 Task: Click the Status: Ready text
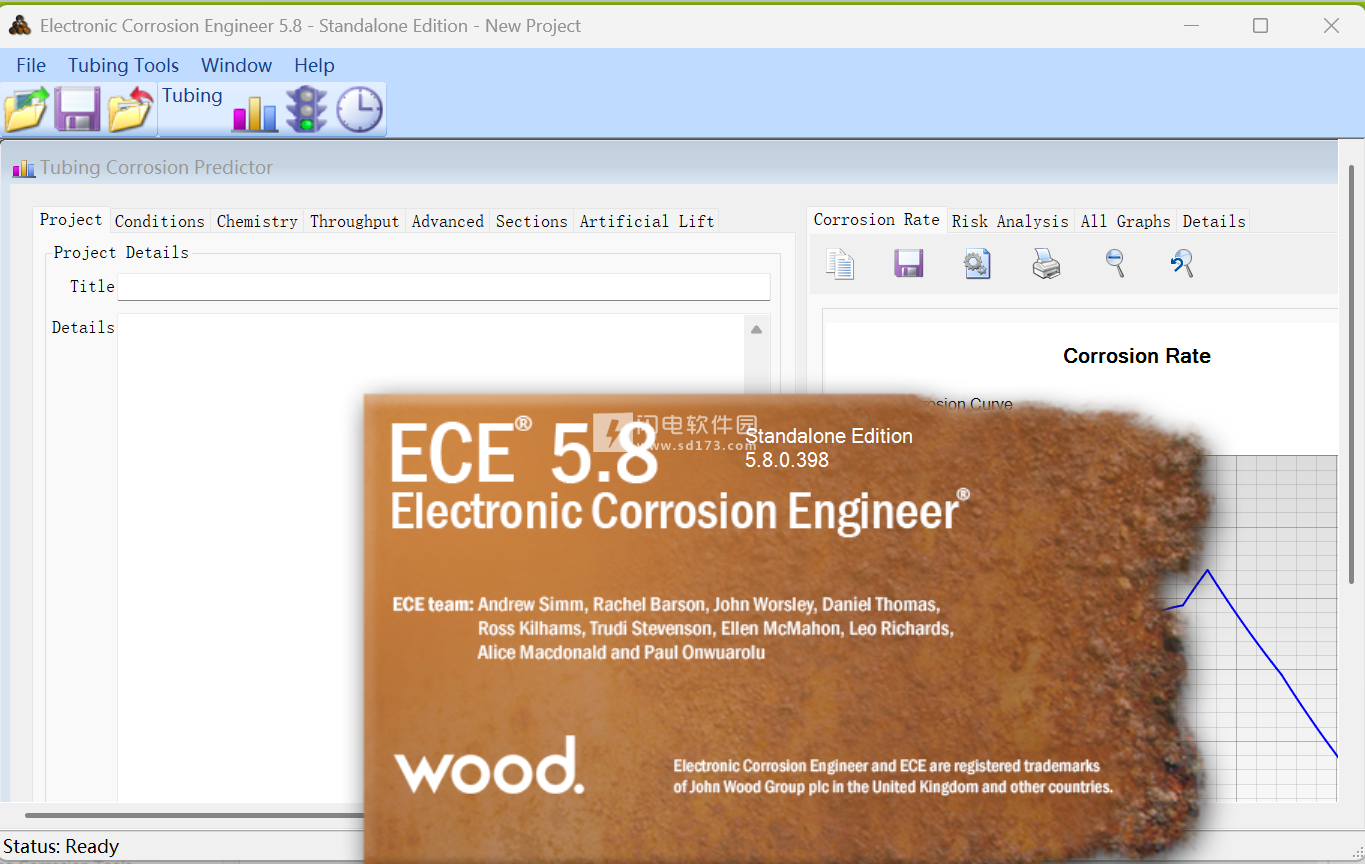(x=61, y=847)
